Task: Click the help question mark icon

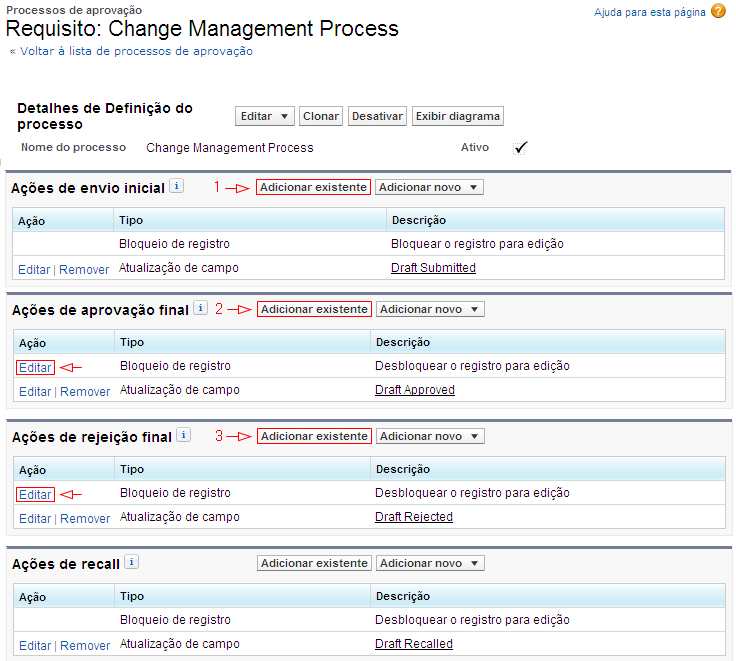Action: (718, 12)
